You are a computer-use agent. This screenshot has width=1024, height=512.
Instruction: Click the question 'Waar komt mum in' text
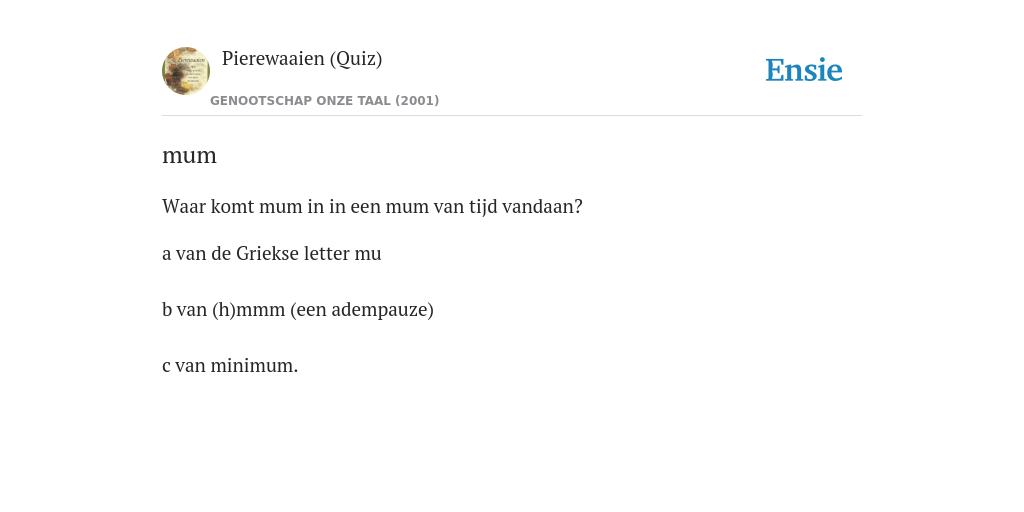click(372, 207)
